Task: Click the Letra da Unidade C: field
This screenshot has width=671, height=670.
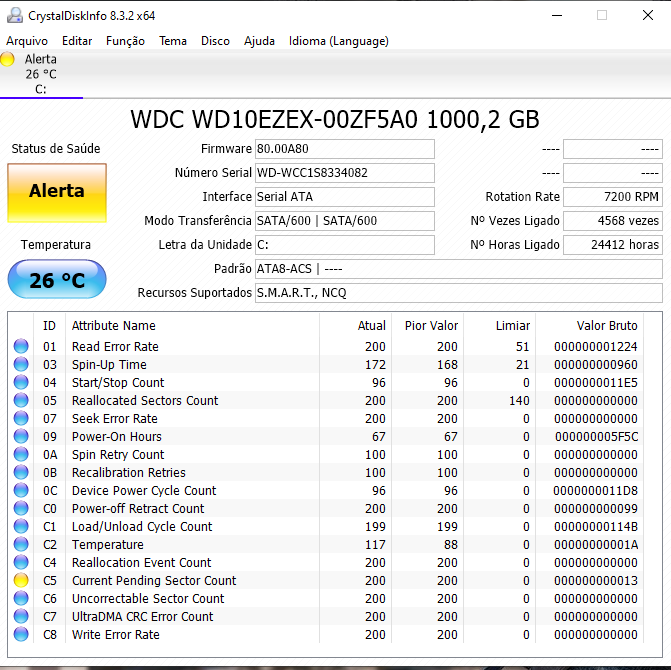Action: pos(344,245)
